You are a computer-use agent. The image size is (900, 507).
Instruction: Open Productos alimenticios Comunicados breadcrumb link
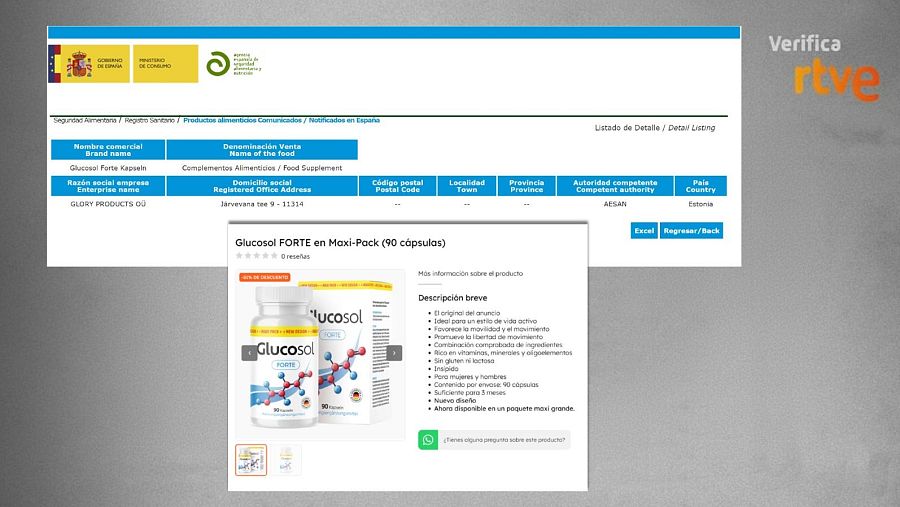pos(242,121)
